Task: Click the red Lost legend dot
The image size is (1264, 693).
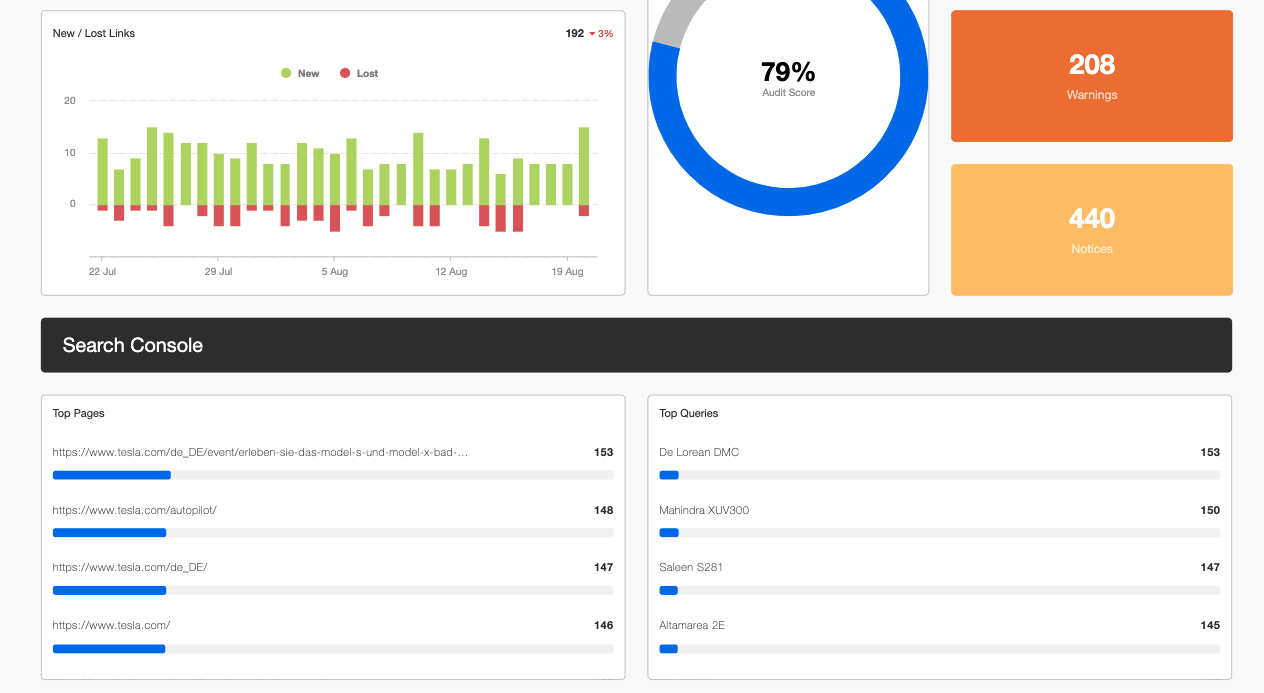Action: 345,73
